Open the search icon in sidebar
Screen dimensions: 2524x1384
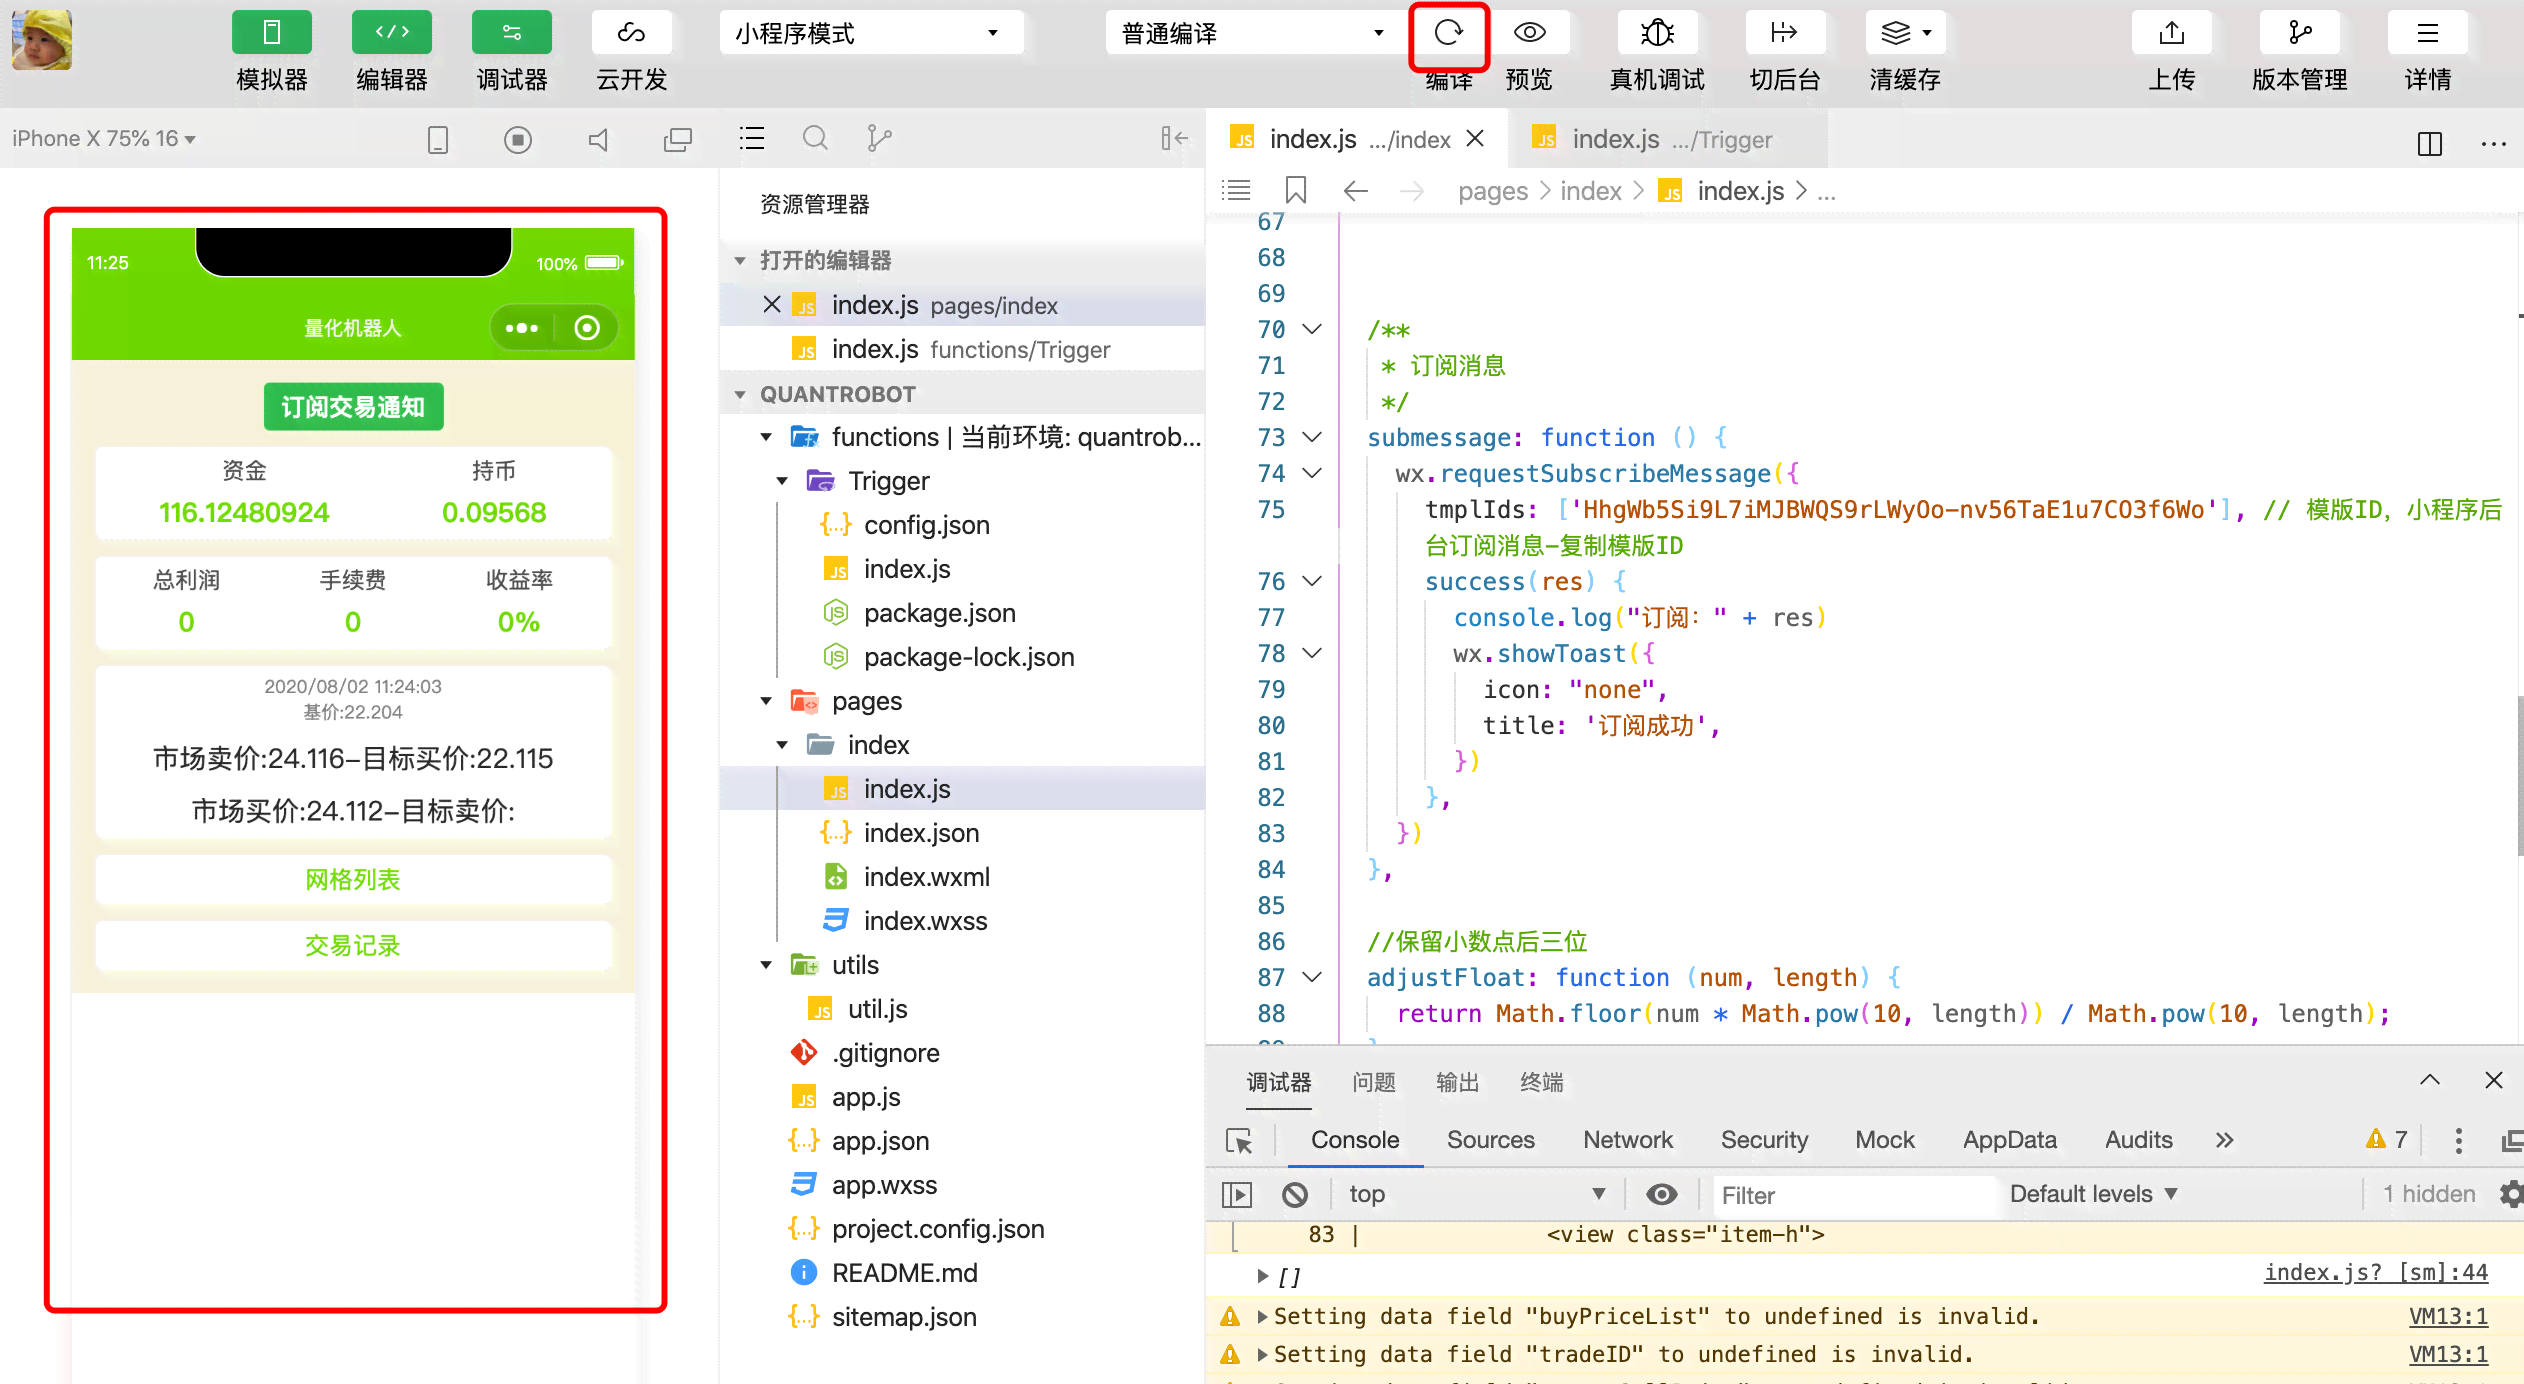pyautogui.click(x=816, y=138)
